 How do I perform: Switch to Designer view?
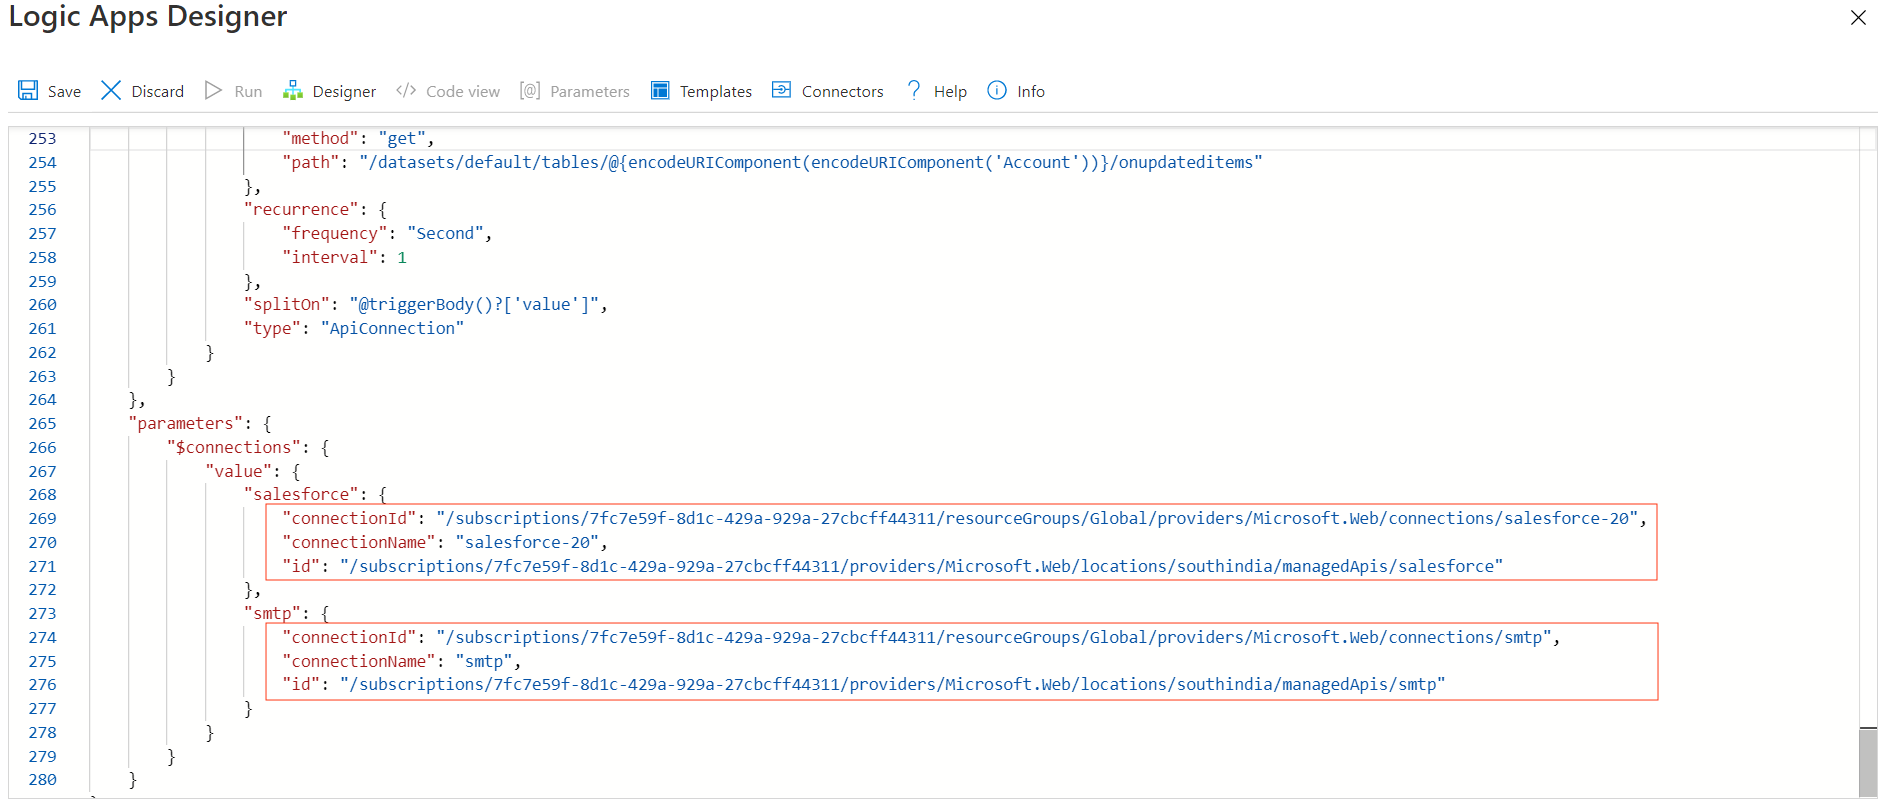click(344, 92)
